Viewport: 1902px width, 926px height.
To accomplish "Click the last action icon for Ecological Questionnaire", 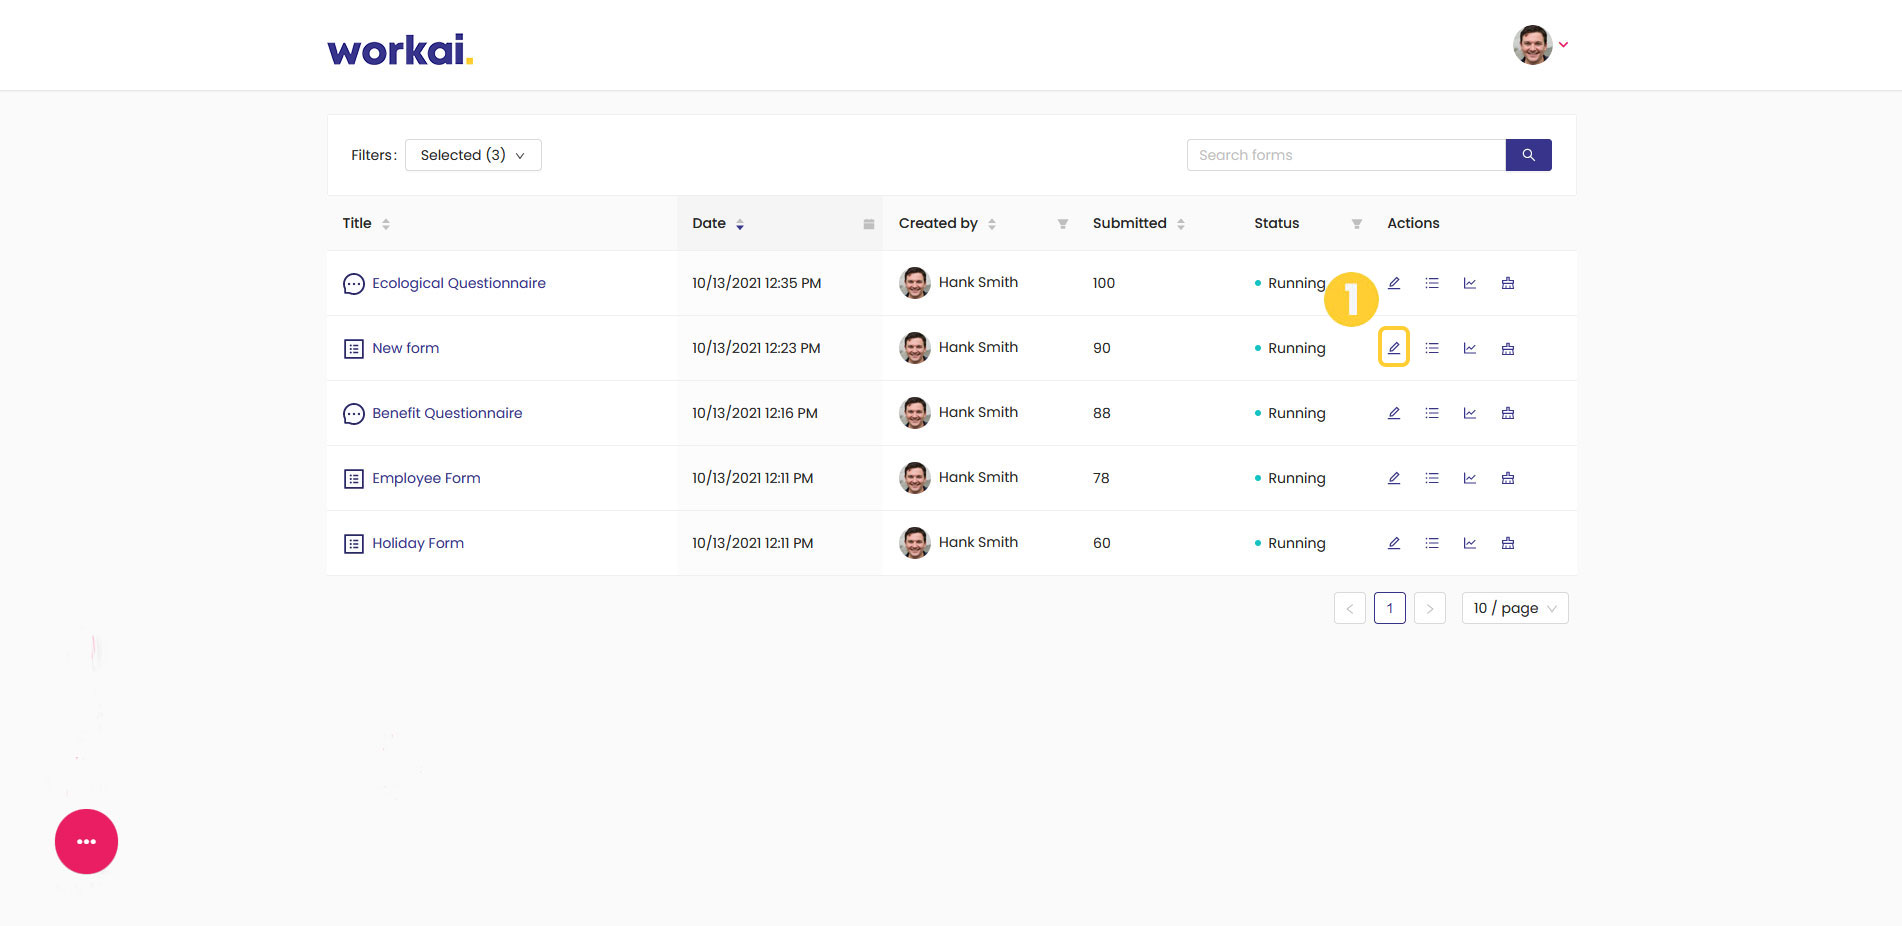I will [1508, 283].
